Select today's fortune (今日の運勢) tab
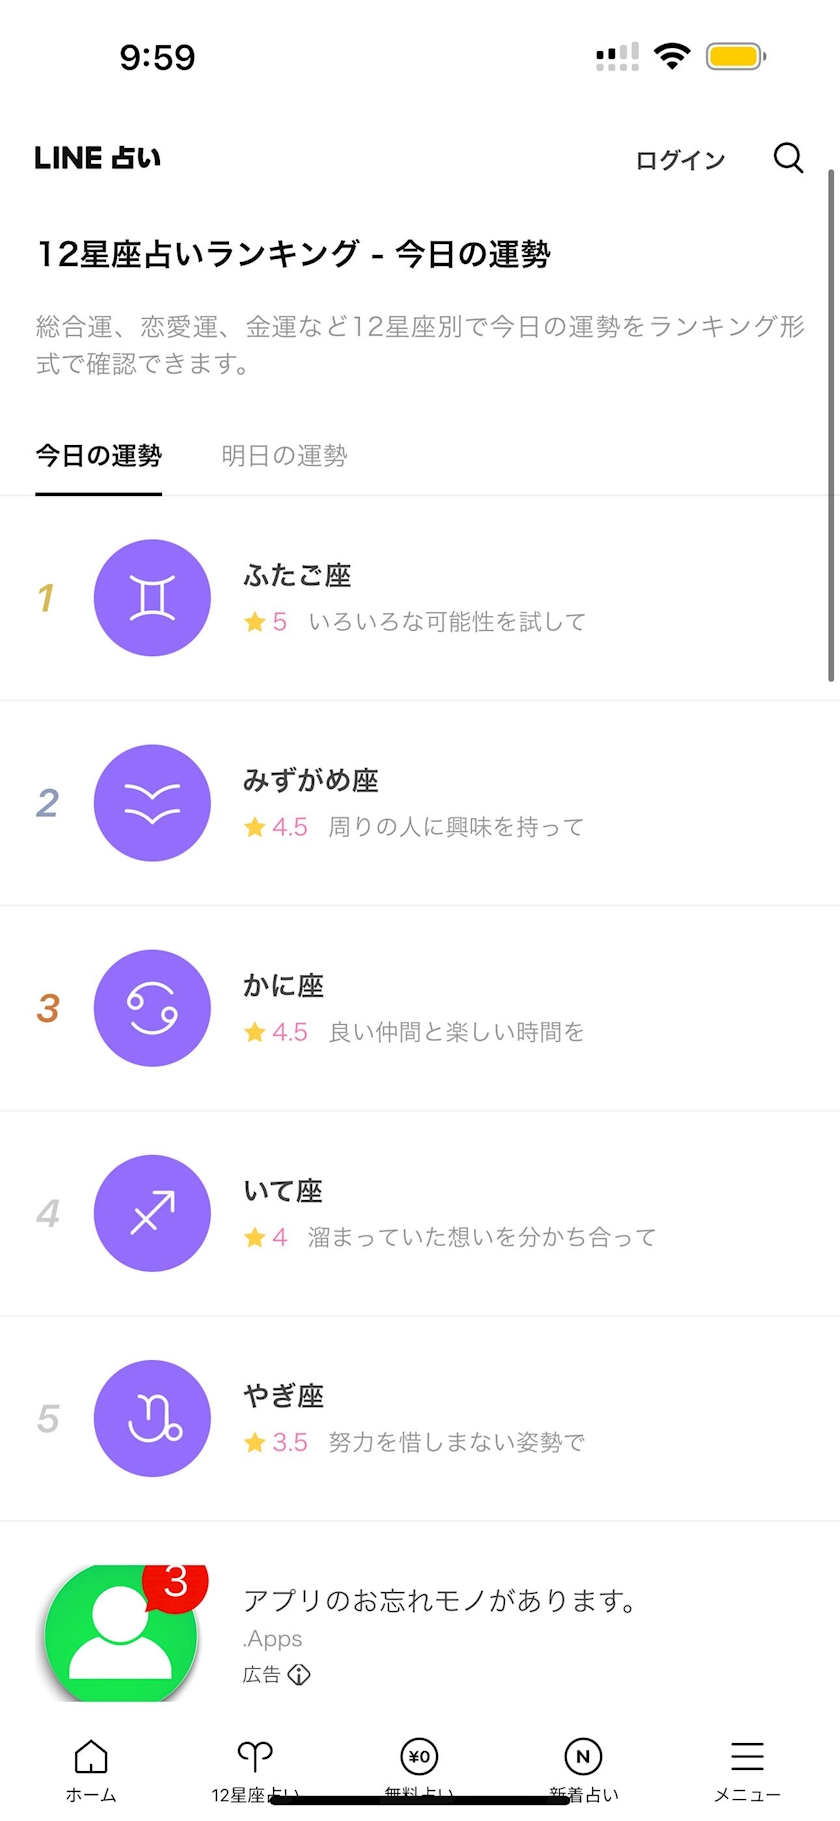This screenshot has width=840, height=1821. point(99,456)
